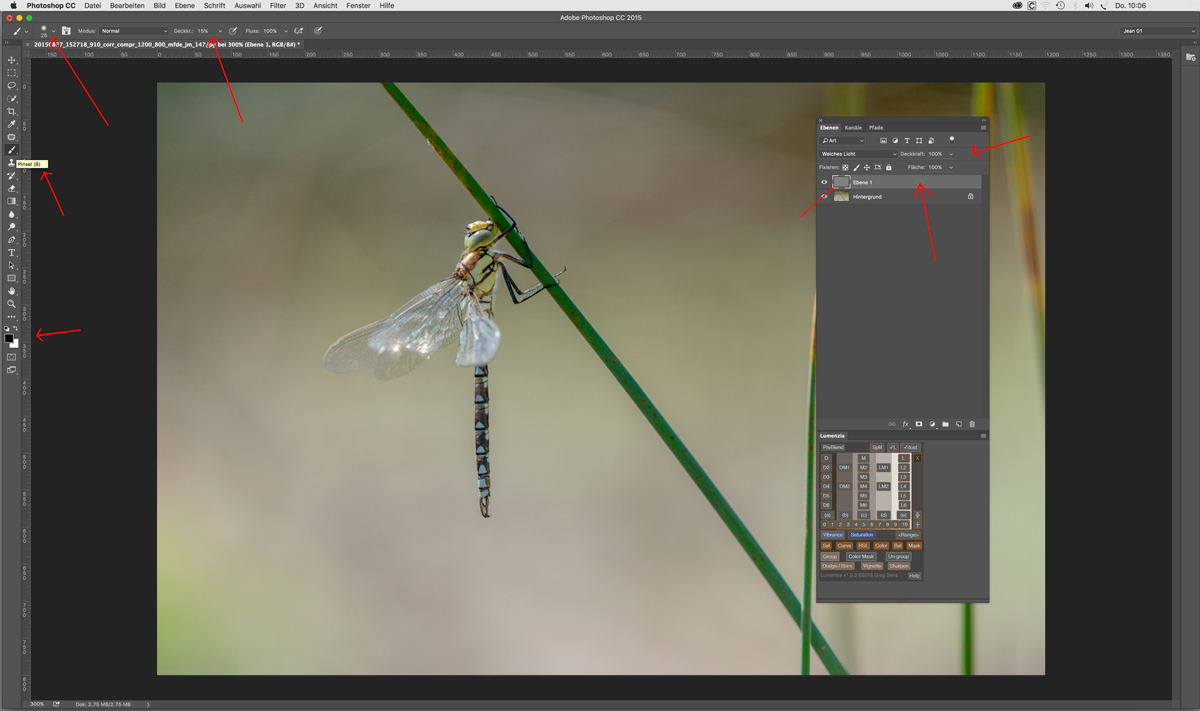Toggle visibility of the Hintergrund layer

click(x=824, y=197)
